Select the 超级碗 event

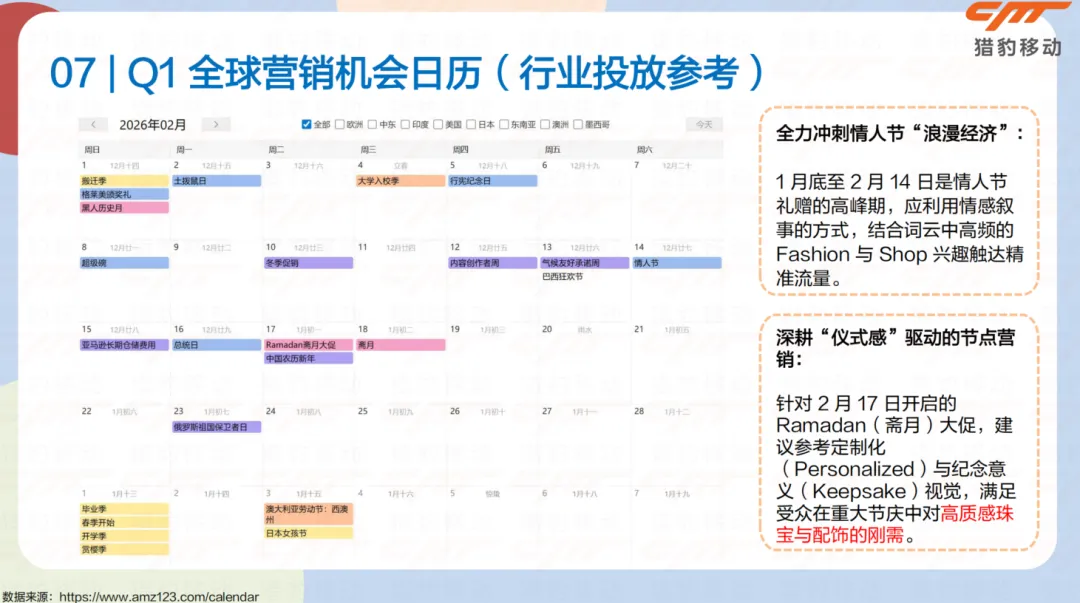[124, 263]
